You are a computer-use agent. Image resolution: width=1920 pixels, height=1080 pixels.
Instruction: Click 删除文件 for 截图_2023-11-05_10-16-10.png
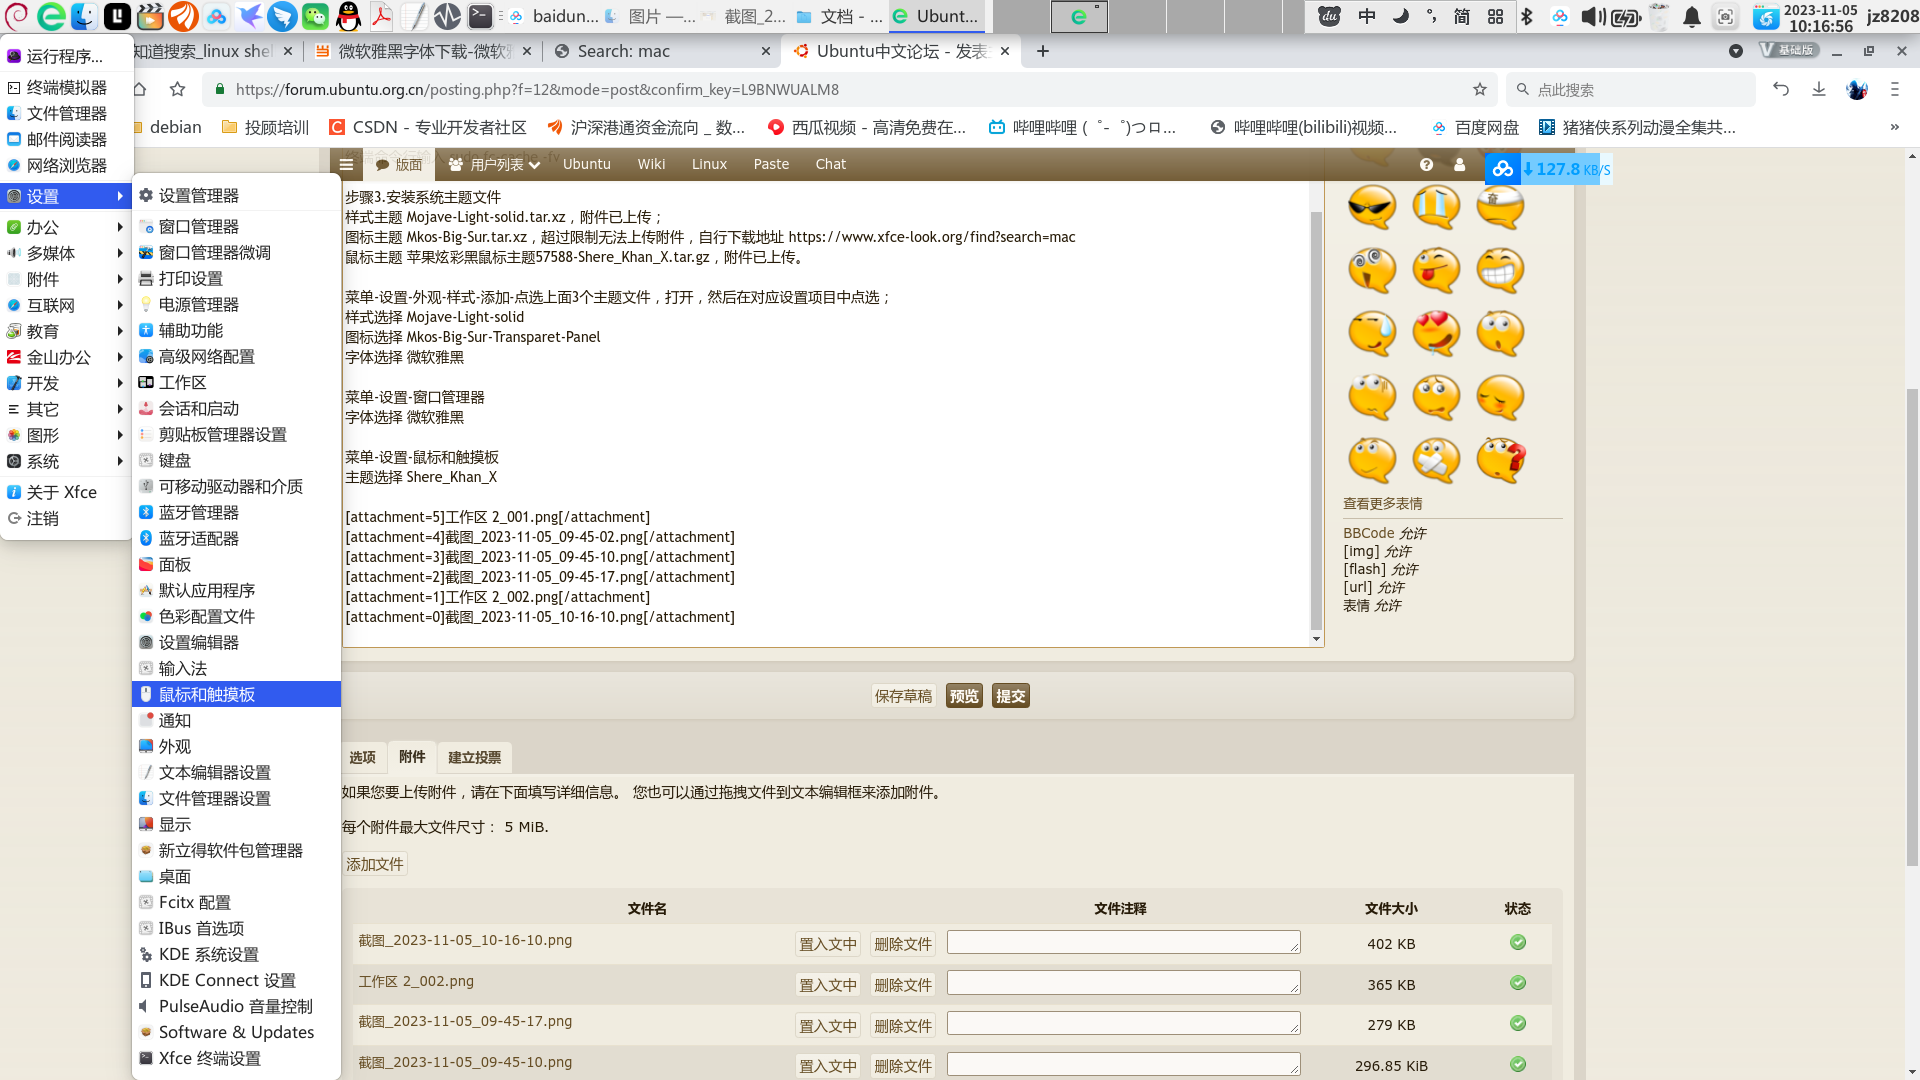coord(903,944)
